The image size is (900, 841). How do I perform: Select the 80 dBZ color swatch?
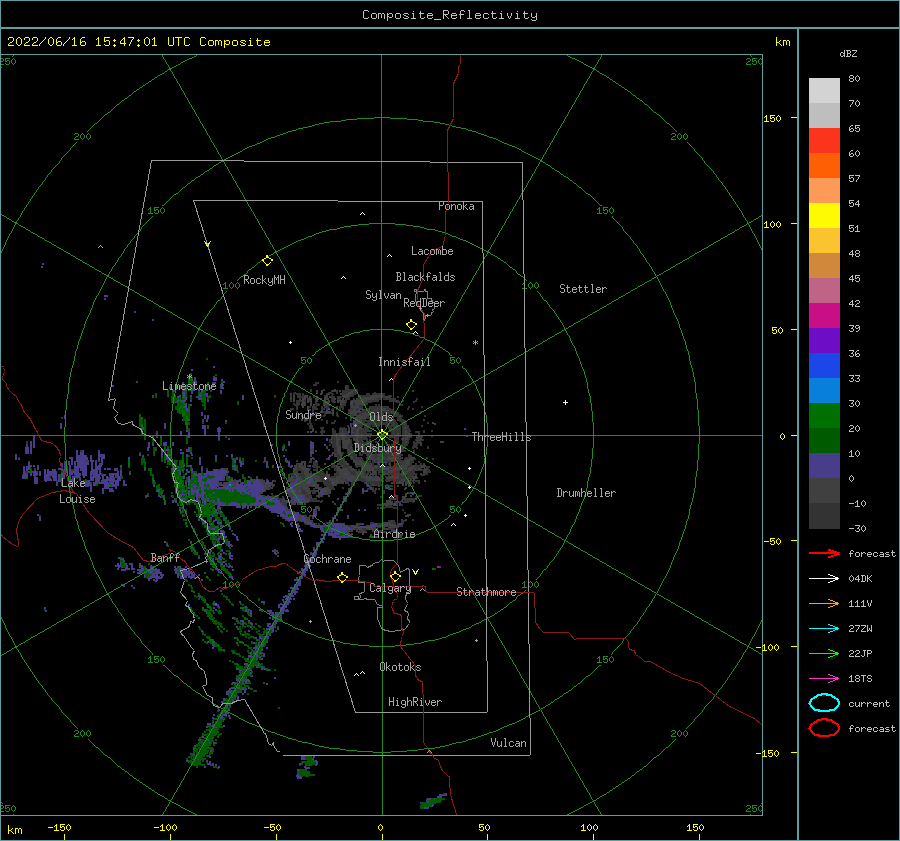(x=824, y=91)
